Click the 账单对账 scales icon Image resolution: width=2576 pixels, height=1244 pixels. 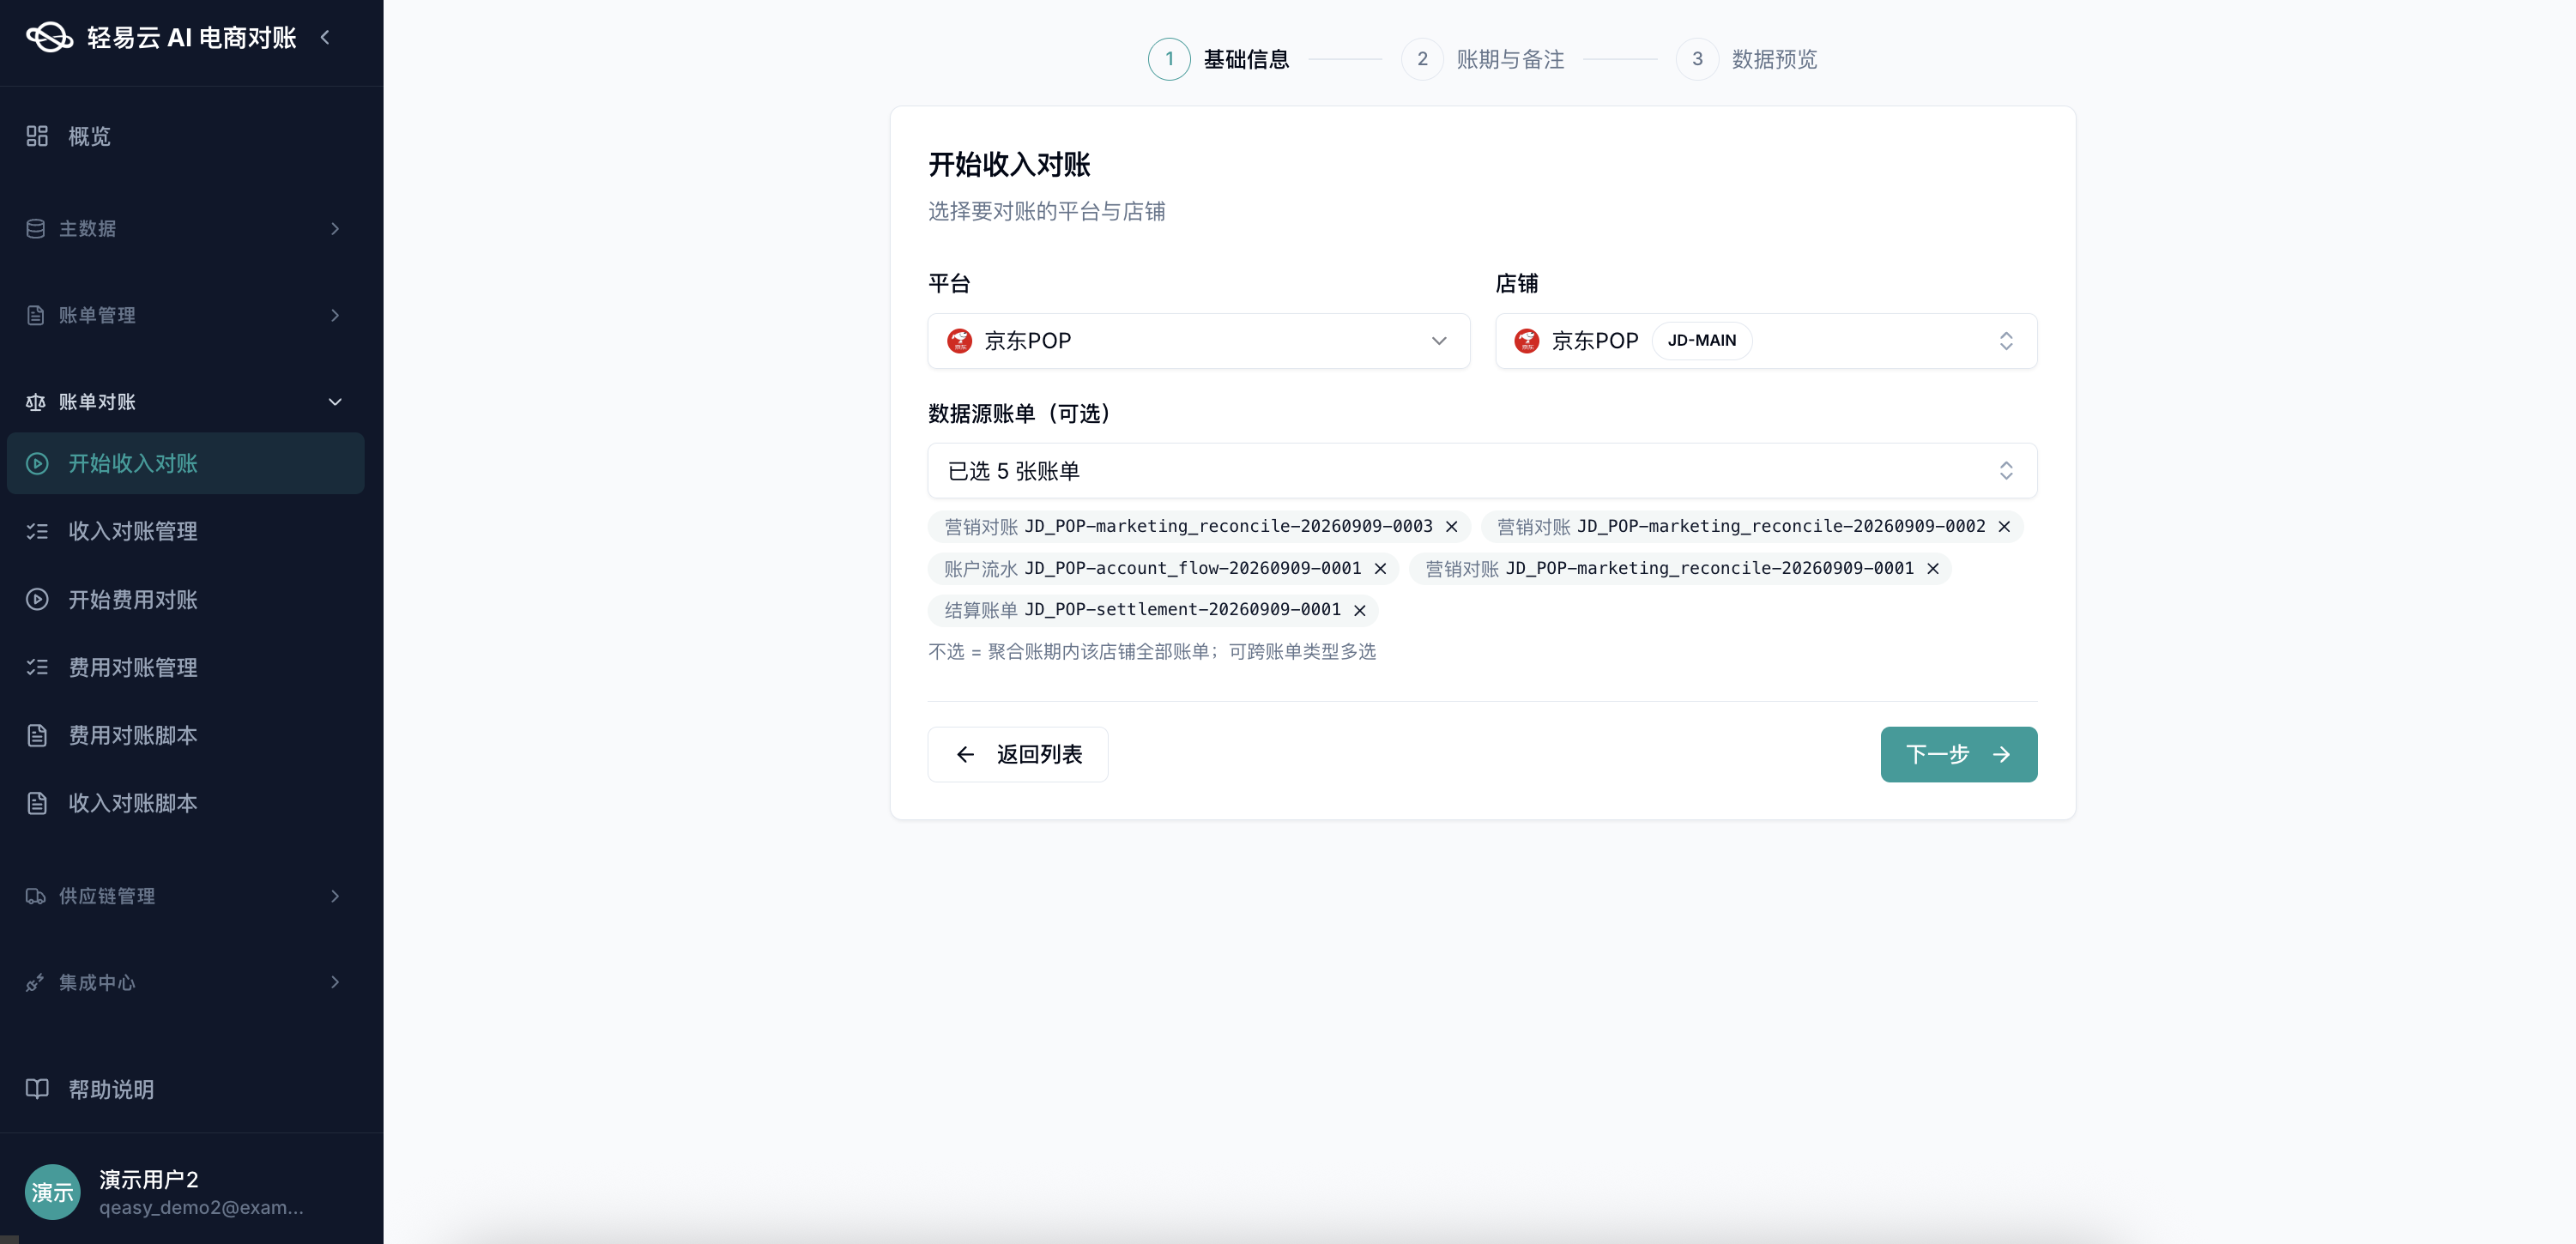(x=36, y=402)
